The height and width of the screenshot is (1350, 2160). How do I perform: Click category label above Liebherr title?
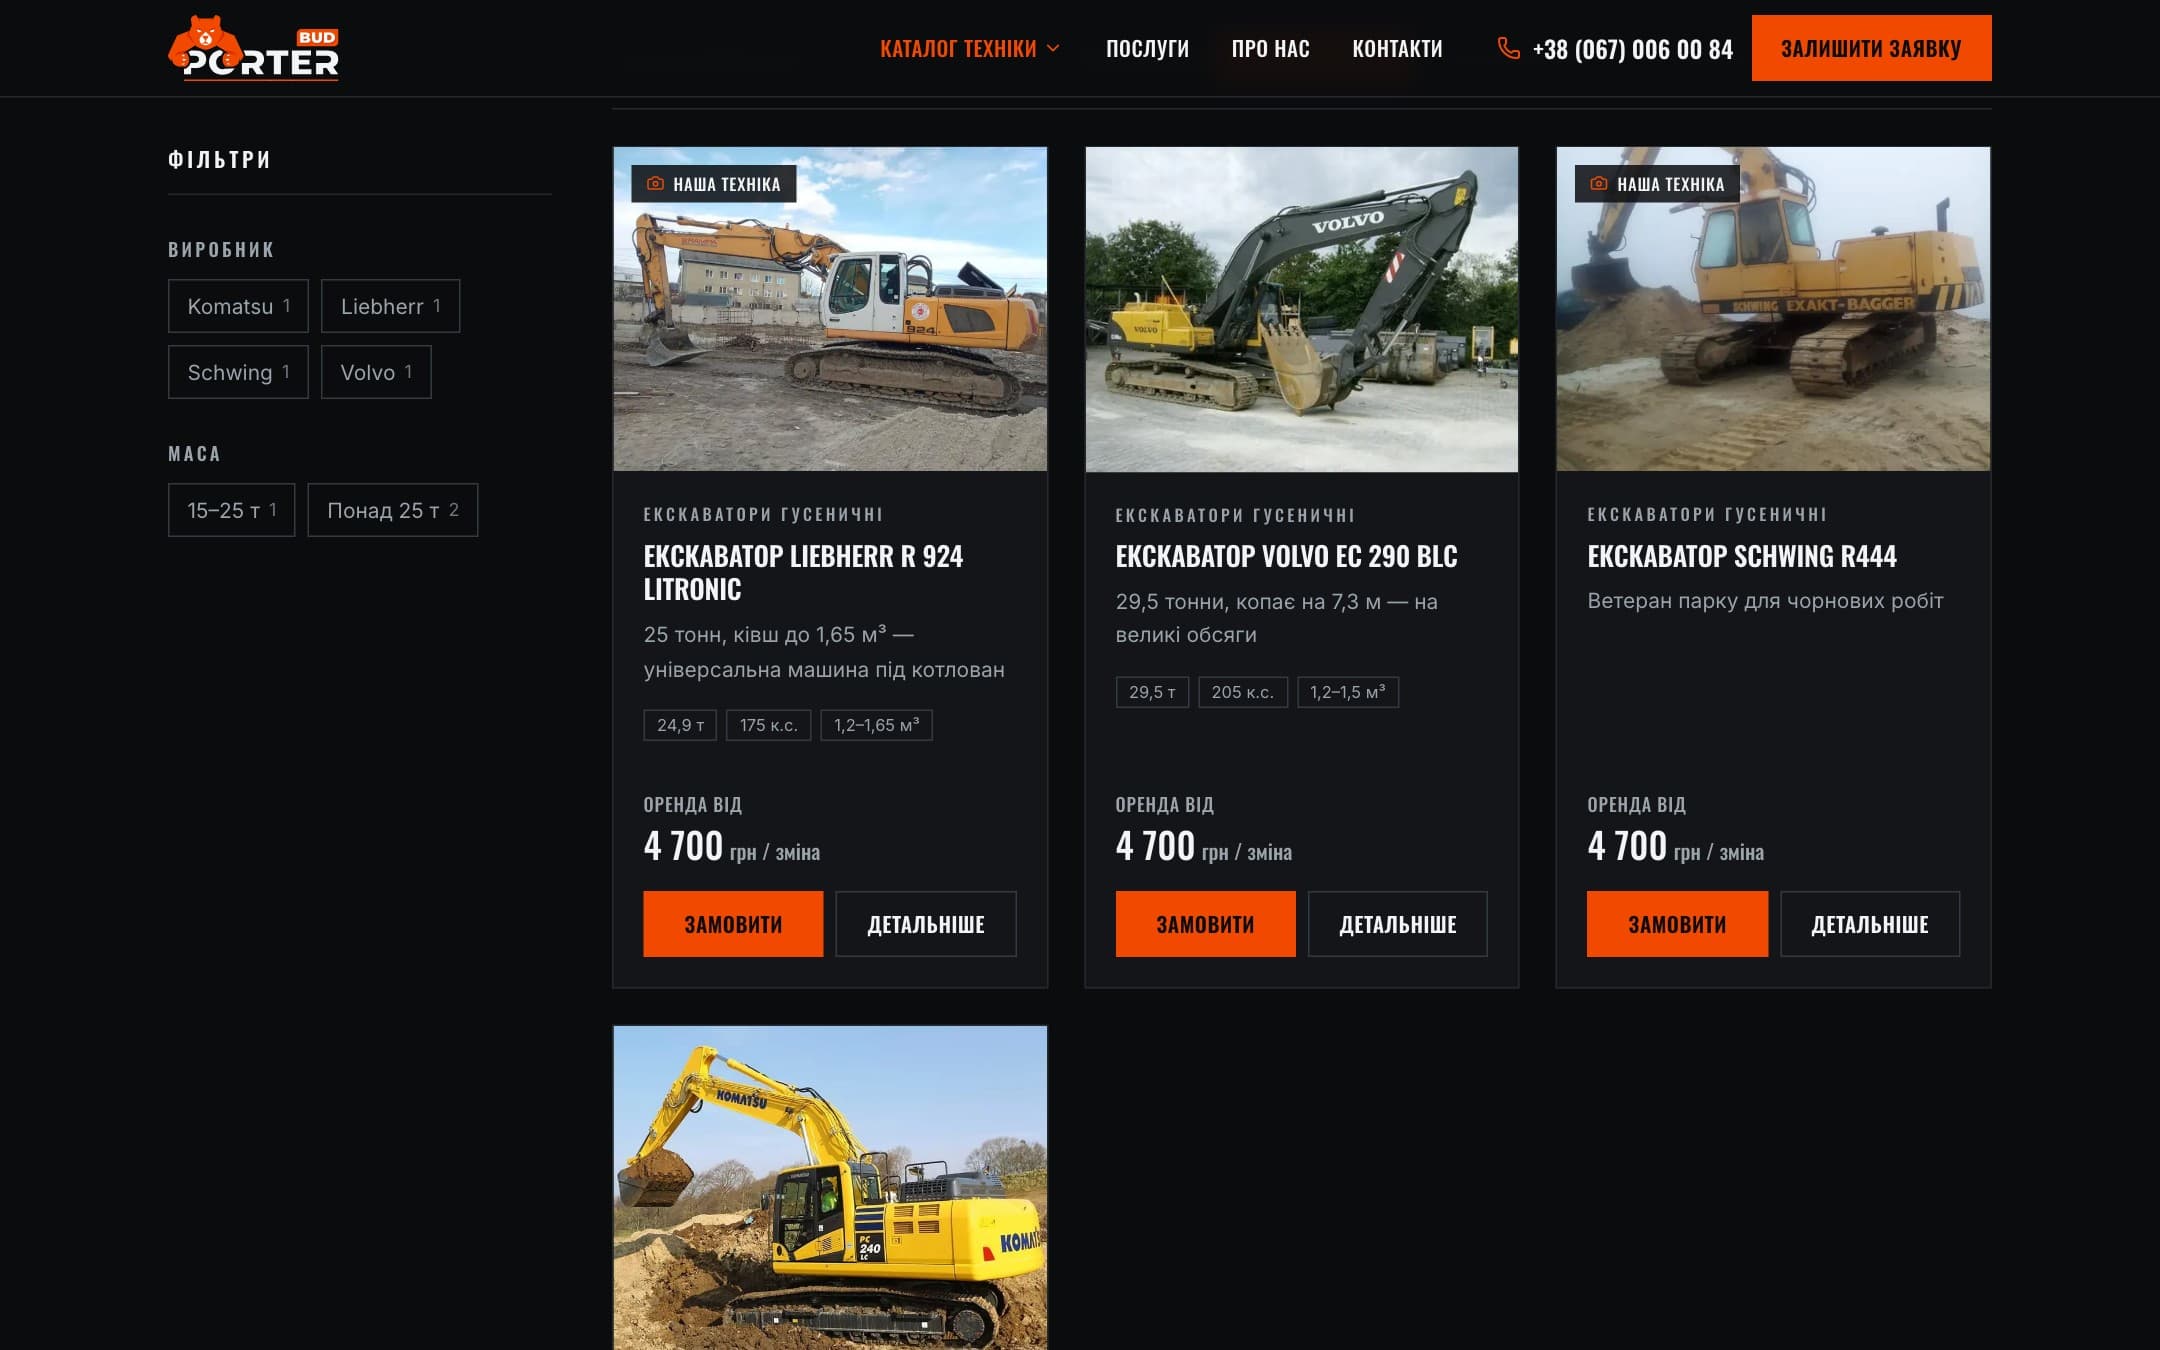tap(763, 515)
